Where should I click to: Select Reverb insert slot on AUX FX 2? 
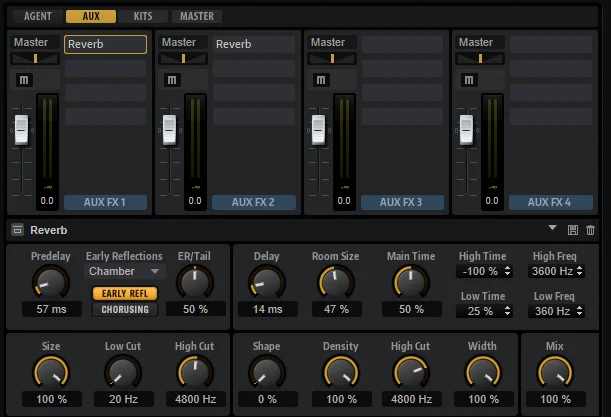[254, 44]
